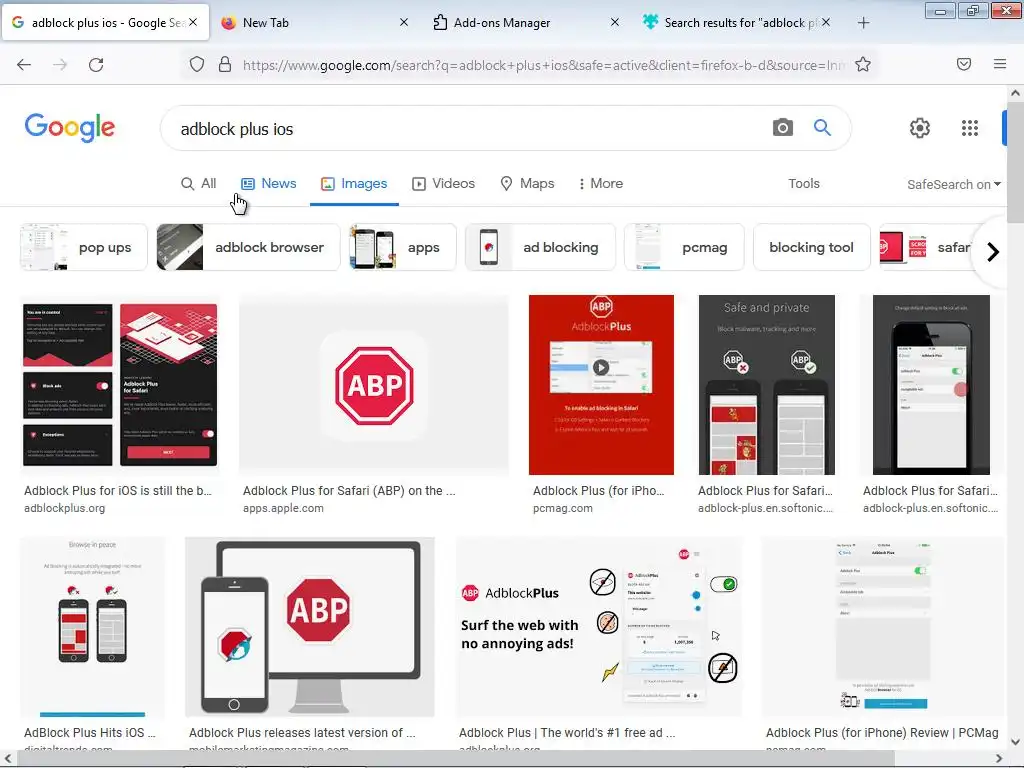Go back to the previous page
Image resolution: width=1024 pixels, height=768 pixels.
tap(24, 65)
